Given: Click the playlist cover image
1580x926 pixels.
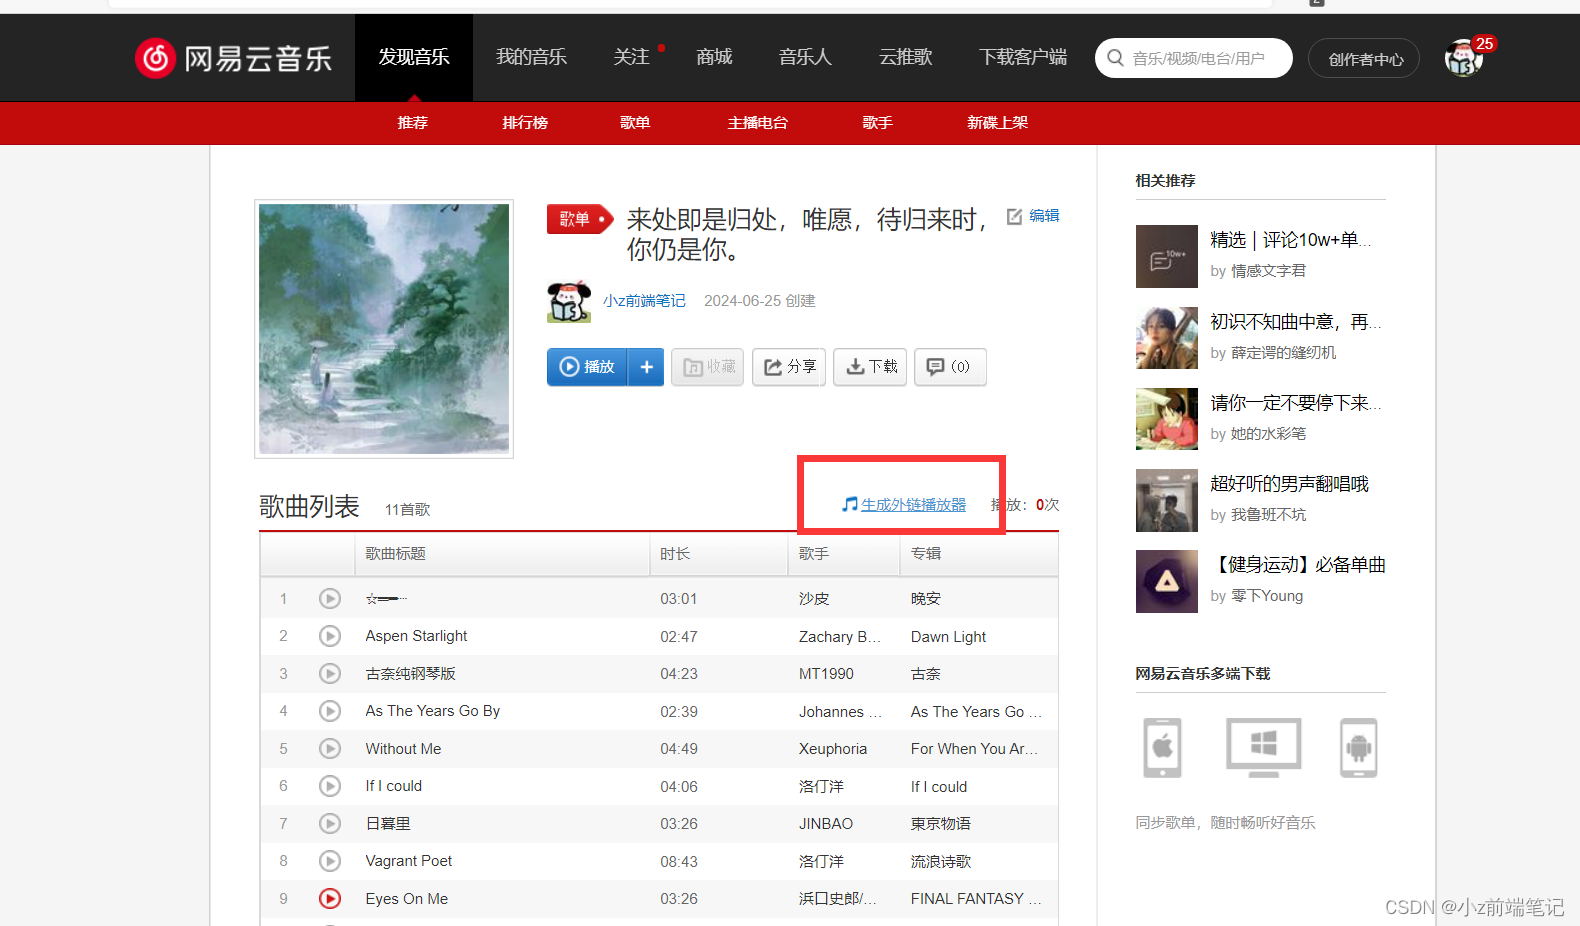Looking at the screenshot, I should click(x=384, y=329).
